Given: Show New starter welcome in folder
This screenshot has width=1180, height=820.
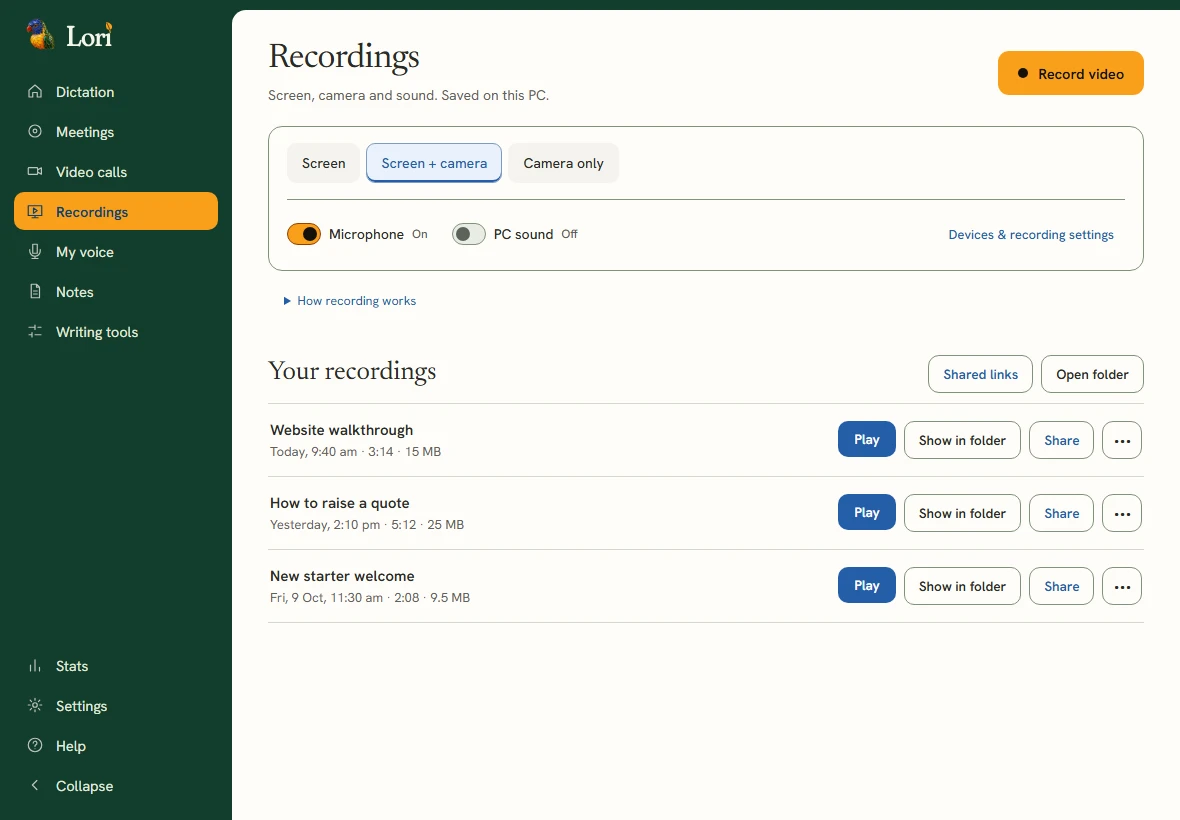Looking at the screenshot, I should point(962,586).
